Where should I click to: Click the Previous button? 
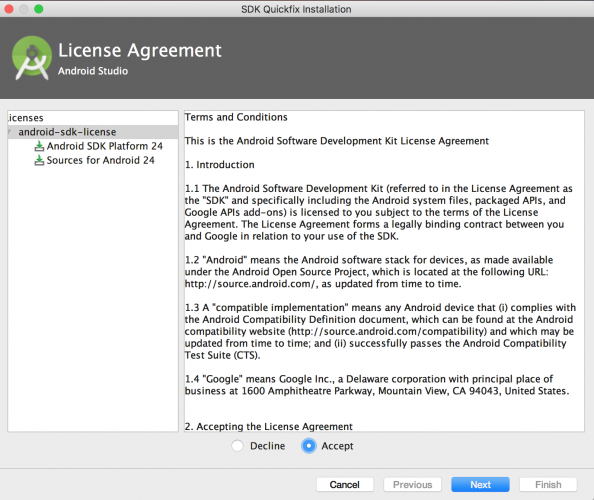412,484
